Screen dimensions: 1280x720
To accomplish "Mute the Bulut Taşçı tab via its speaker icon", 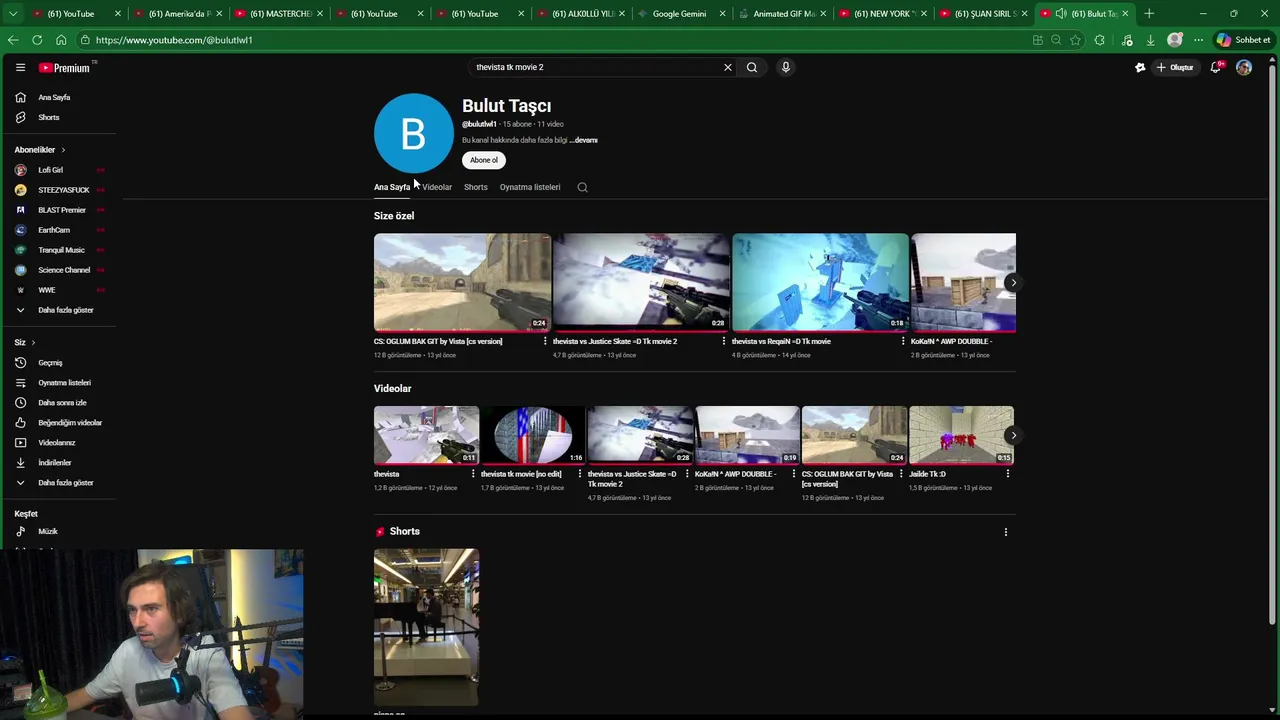I will coord(1060,14).
